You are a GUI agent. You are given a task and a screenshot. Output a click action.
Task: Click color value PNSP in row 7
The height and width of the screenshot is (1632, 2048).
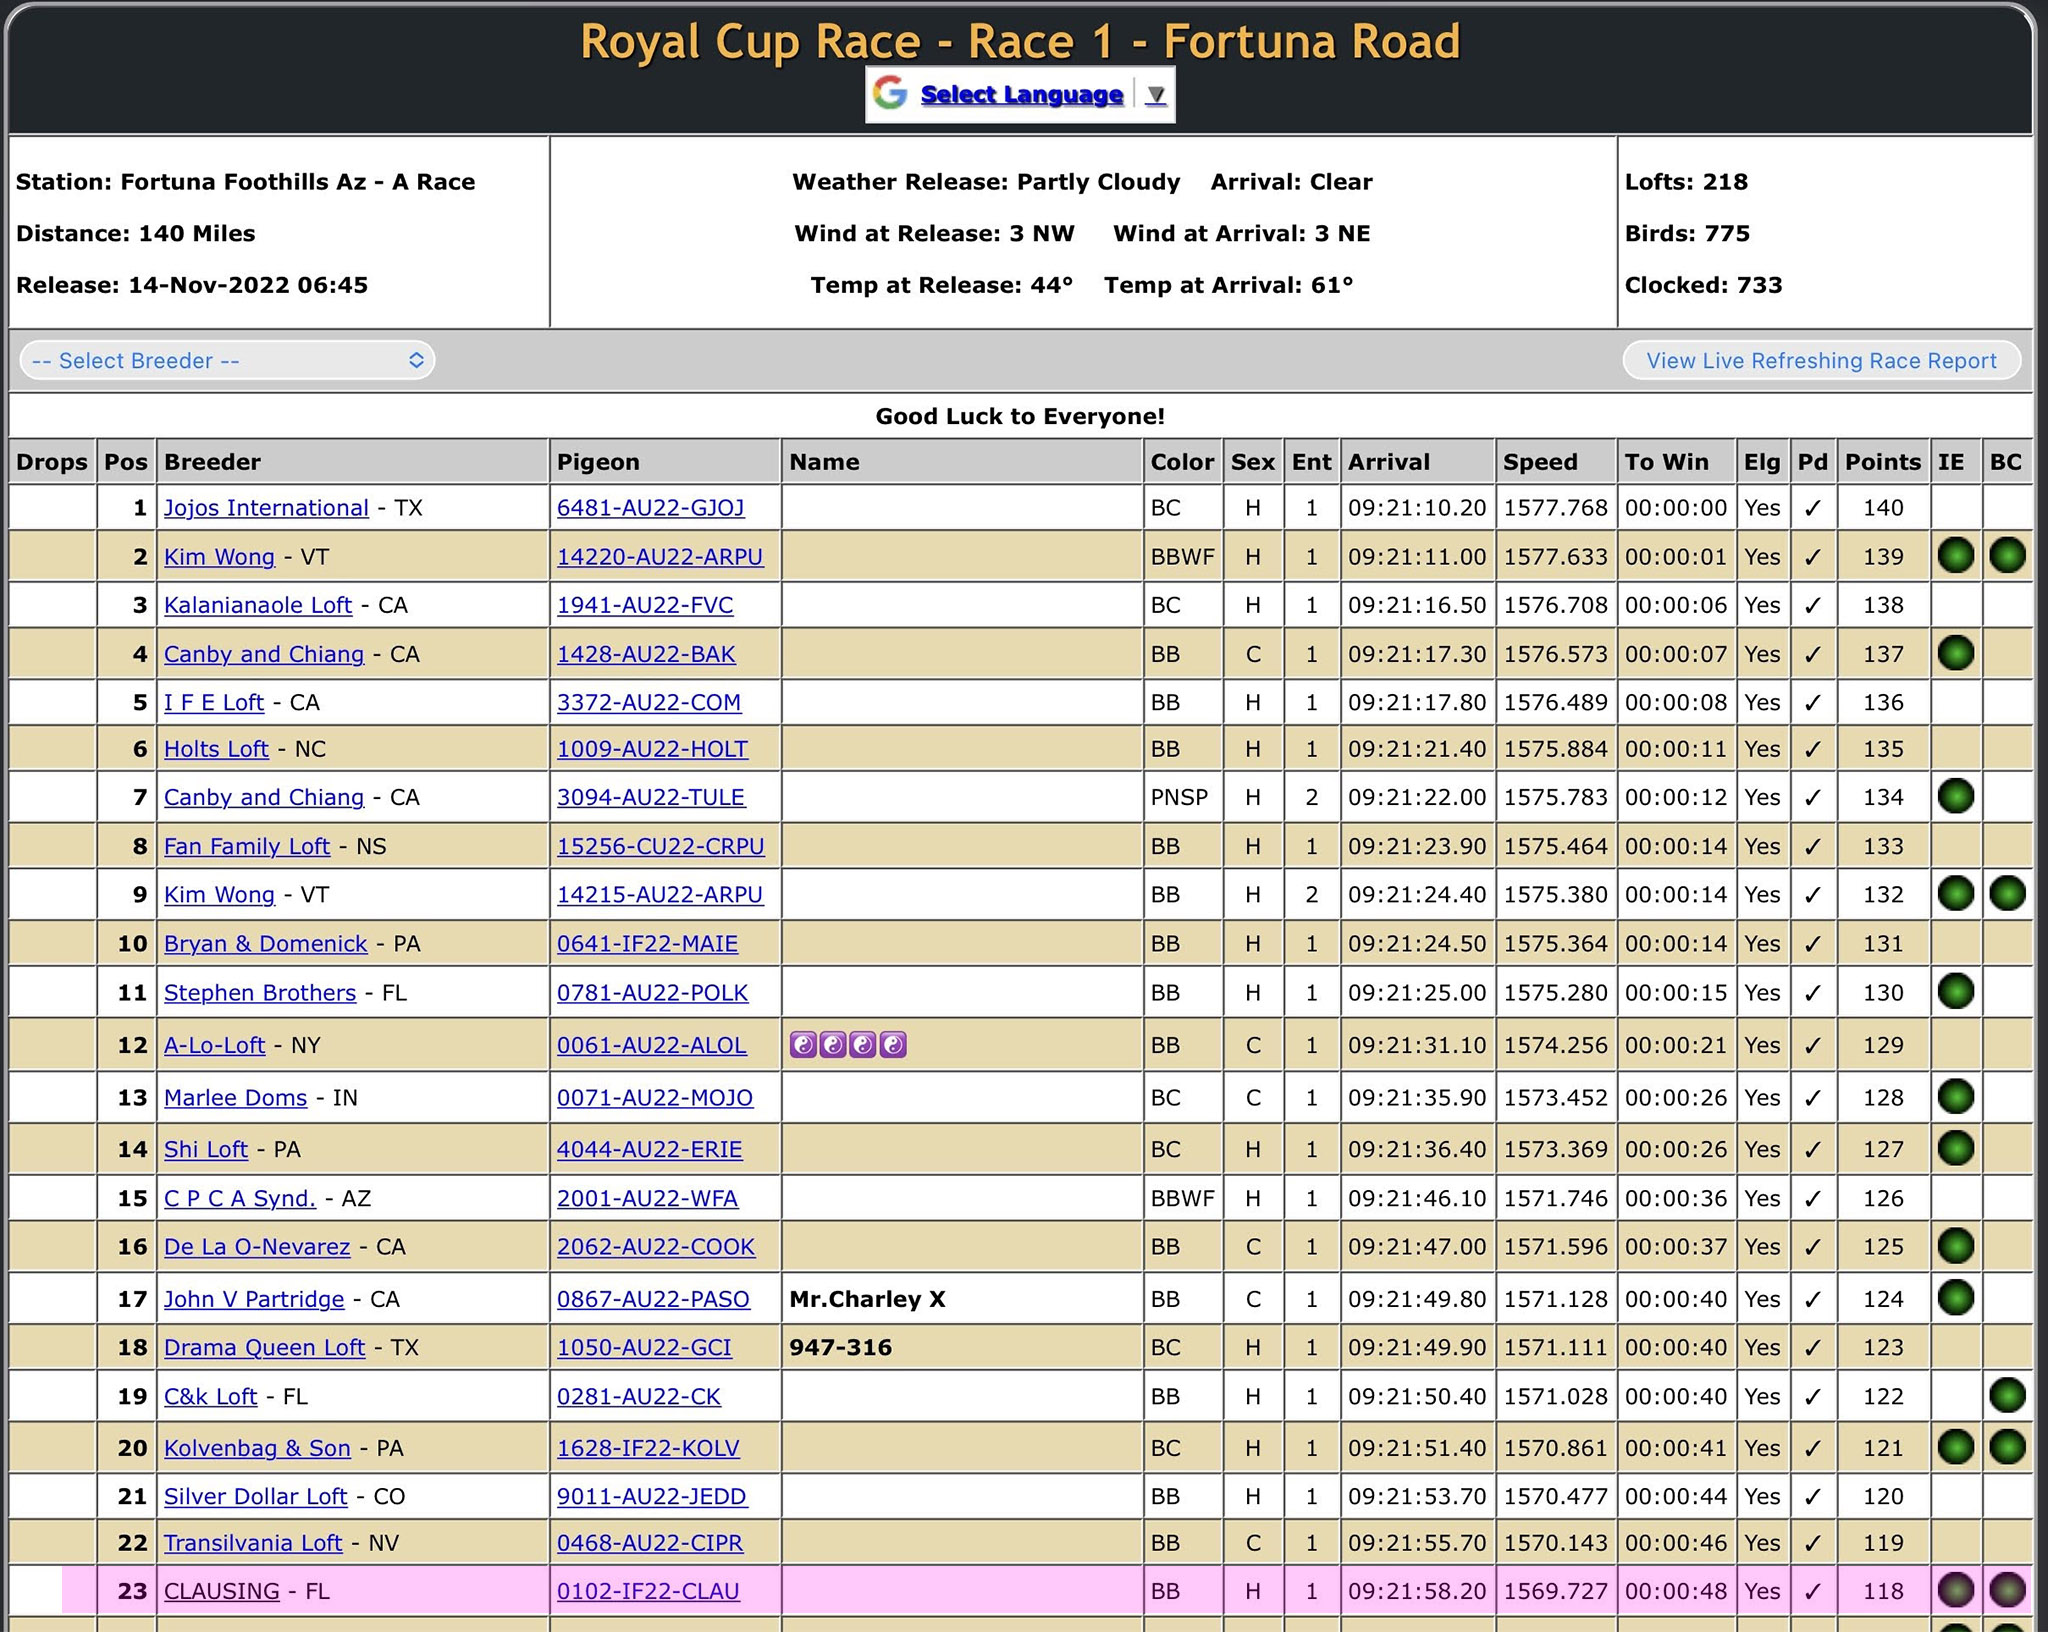point(1179,797)
